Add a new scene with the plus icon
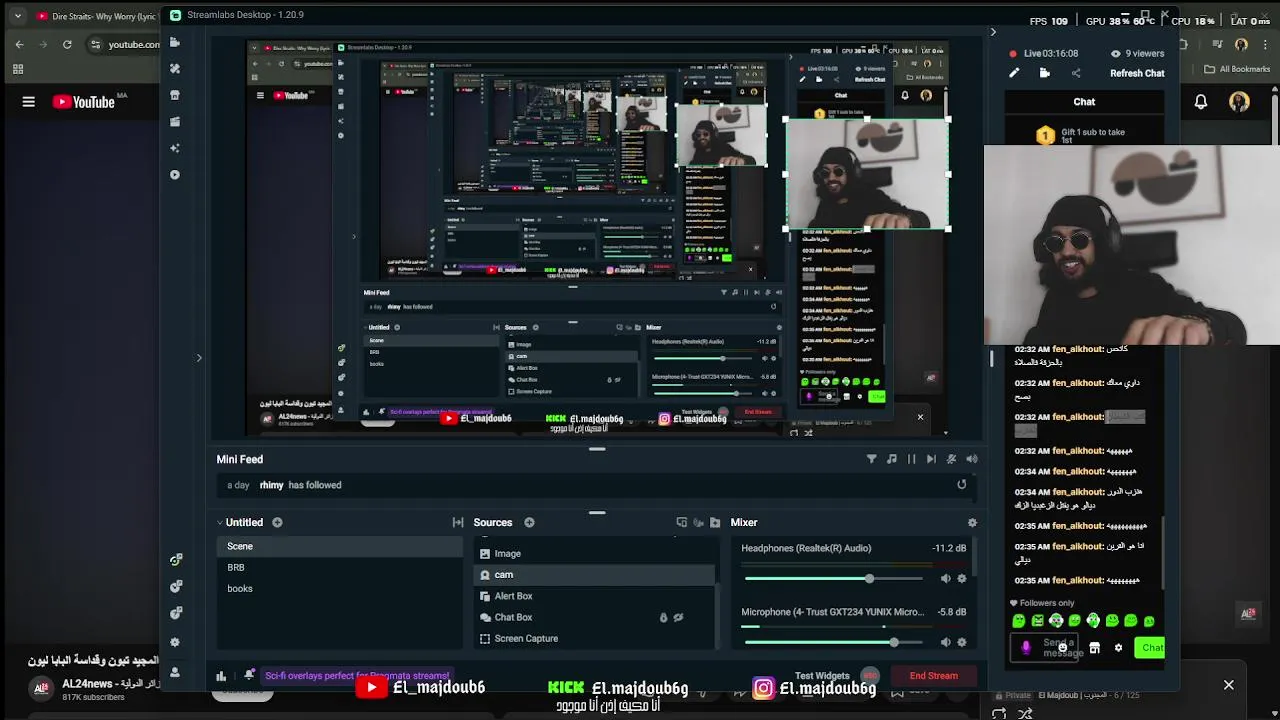Viewport: 1280px width, 720px height. click(x=277, y=522)
